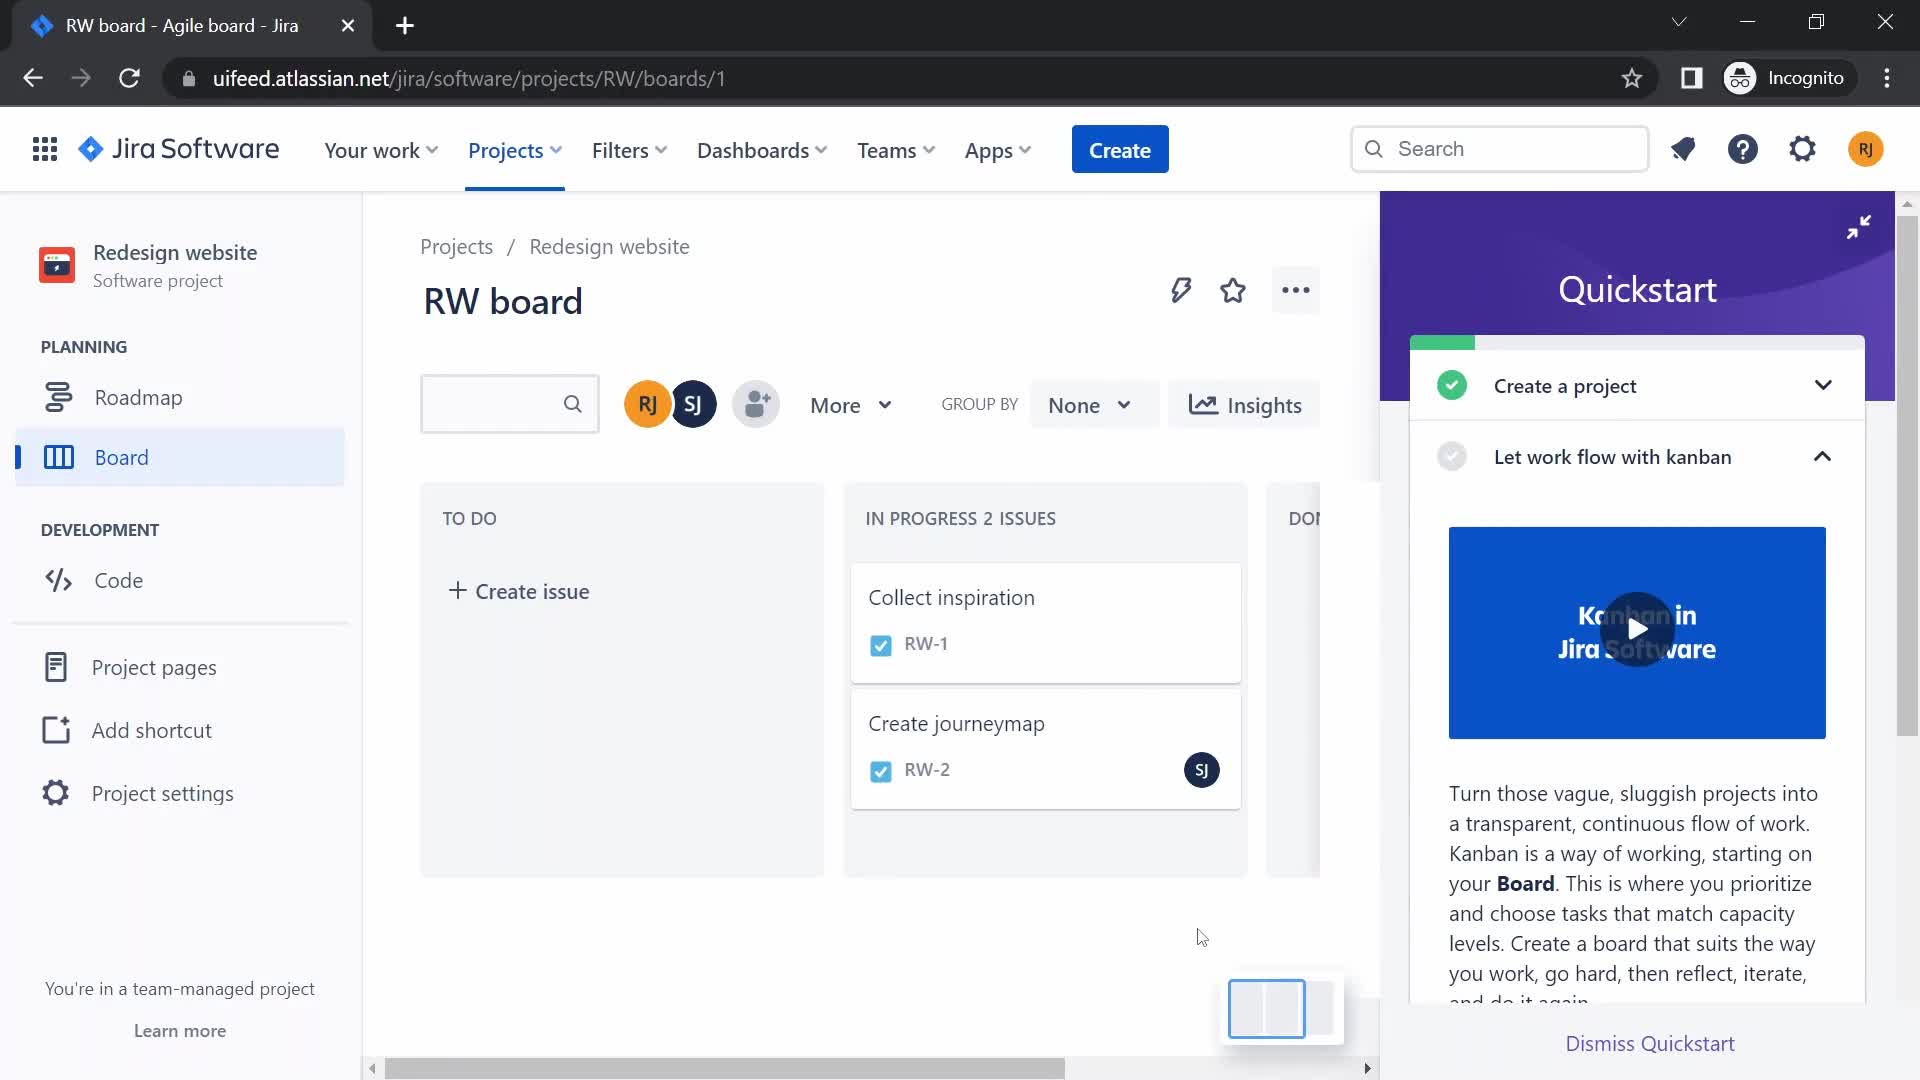This screenshot has width=1920, height=1080.
Task: Open the notifications bell icon
Action: click(1683, 150)
